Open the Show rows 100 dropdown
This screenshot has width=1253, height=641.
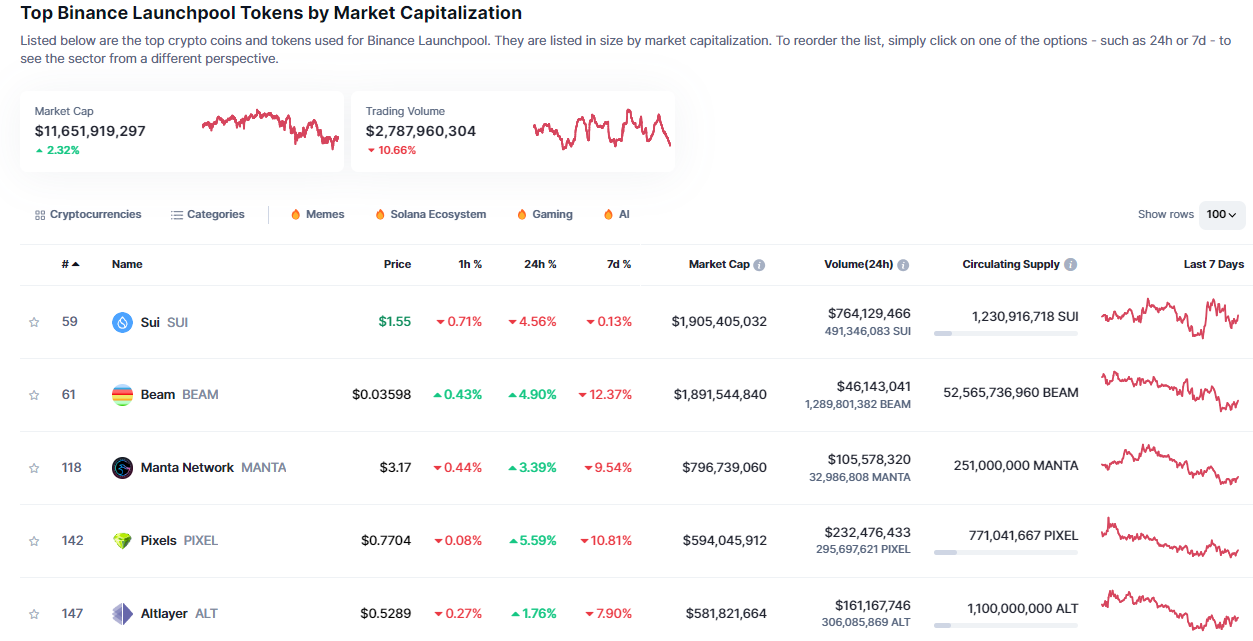click(x=1221, y=215)
